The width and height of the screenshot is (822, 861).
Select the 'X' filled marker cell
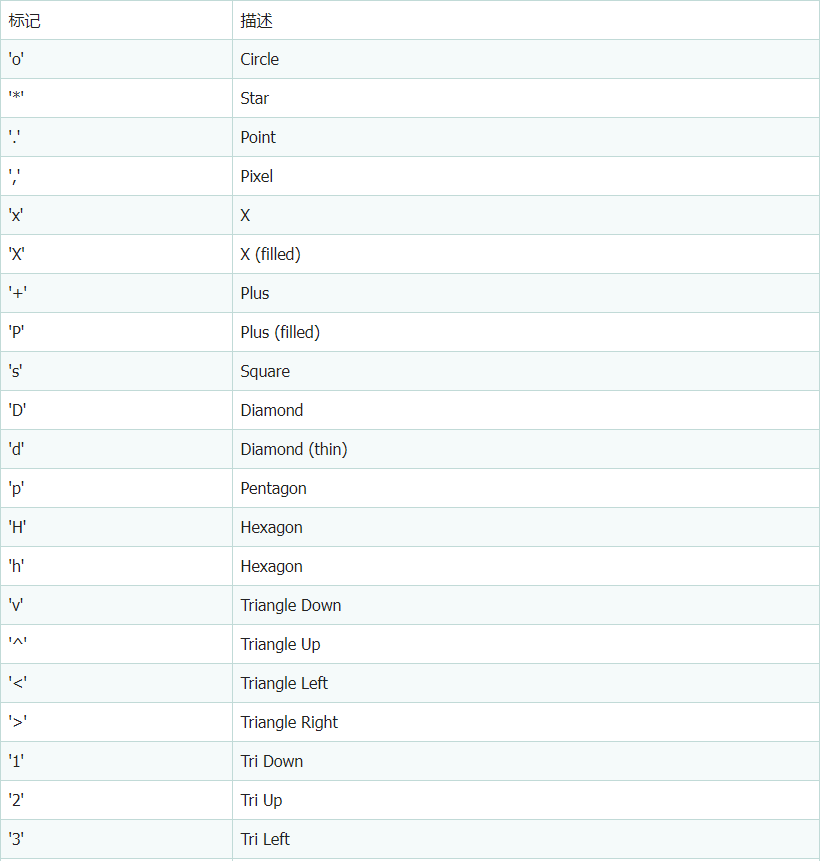(x=116, y=254)
